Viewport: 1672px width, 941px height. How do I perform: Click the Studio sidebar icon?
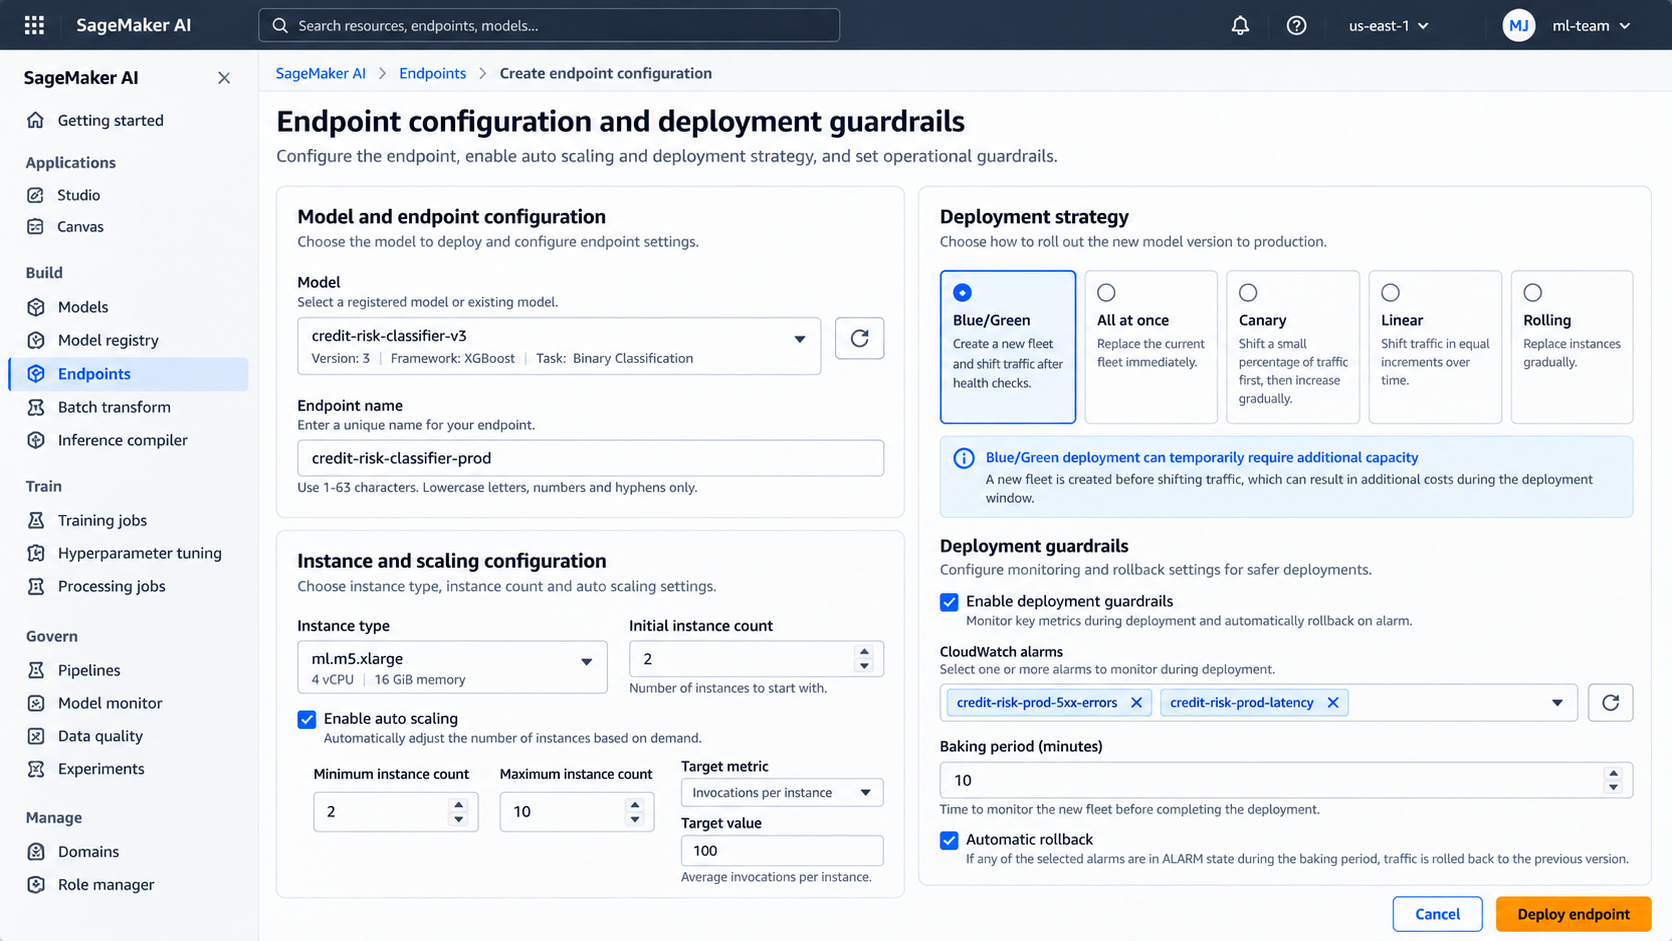point(36,195)
